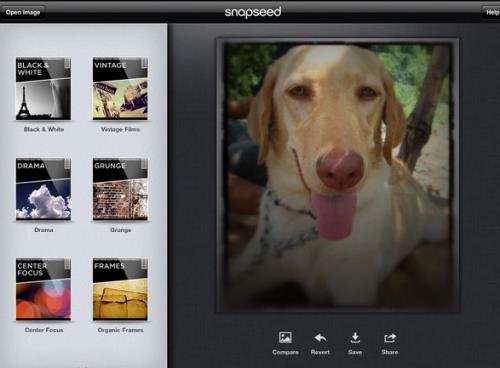Click the Share label text
Screen dimensions: 500x368
[x=390, y=352]
